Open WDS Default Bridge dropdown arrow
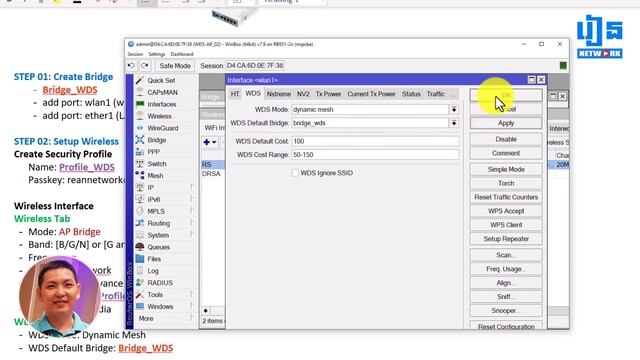This screenshot has width=640, height=360. pos(454,123)
